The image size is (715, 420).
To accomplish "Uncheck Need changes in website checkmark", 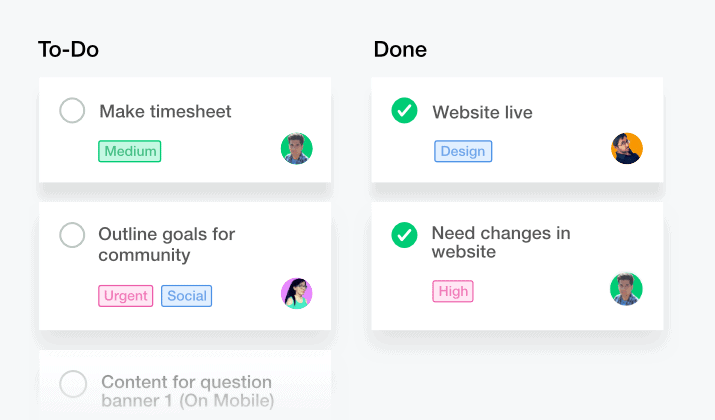I will (404, 235).
